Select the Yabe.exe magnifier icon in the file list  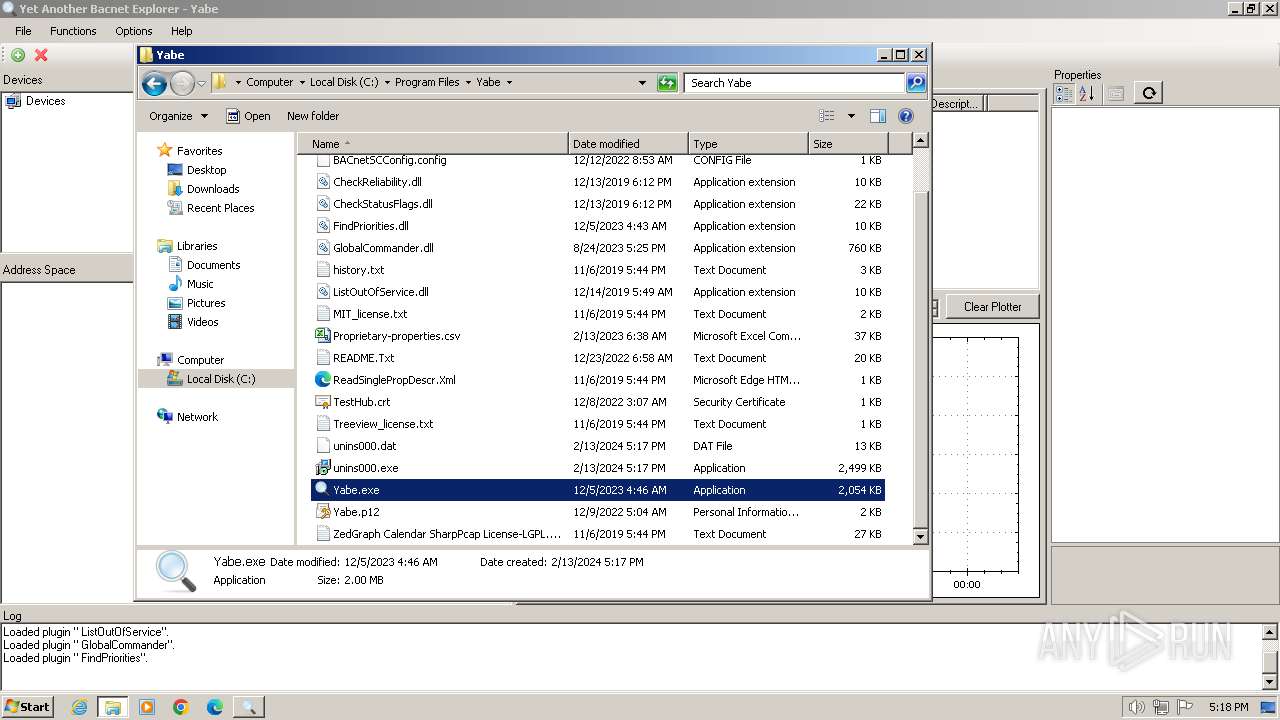[x=322, y=489]
